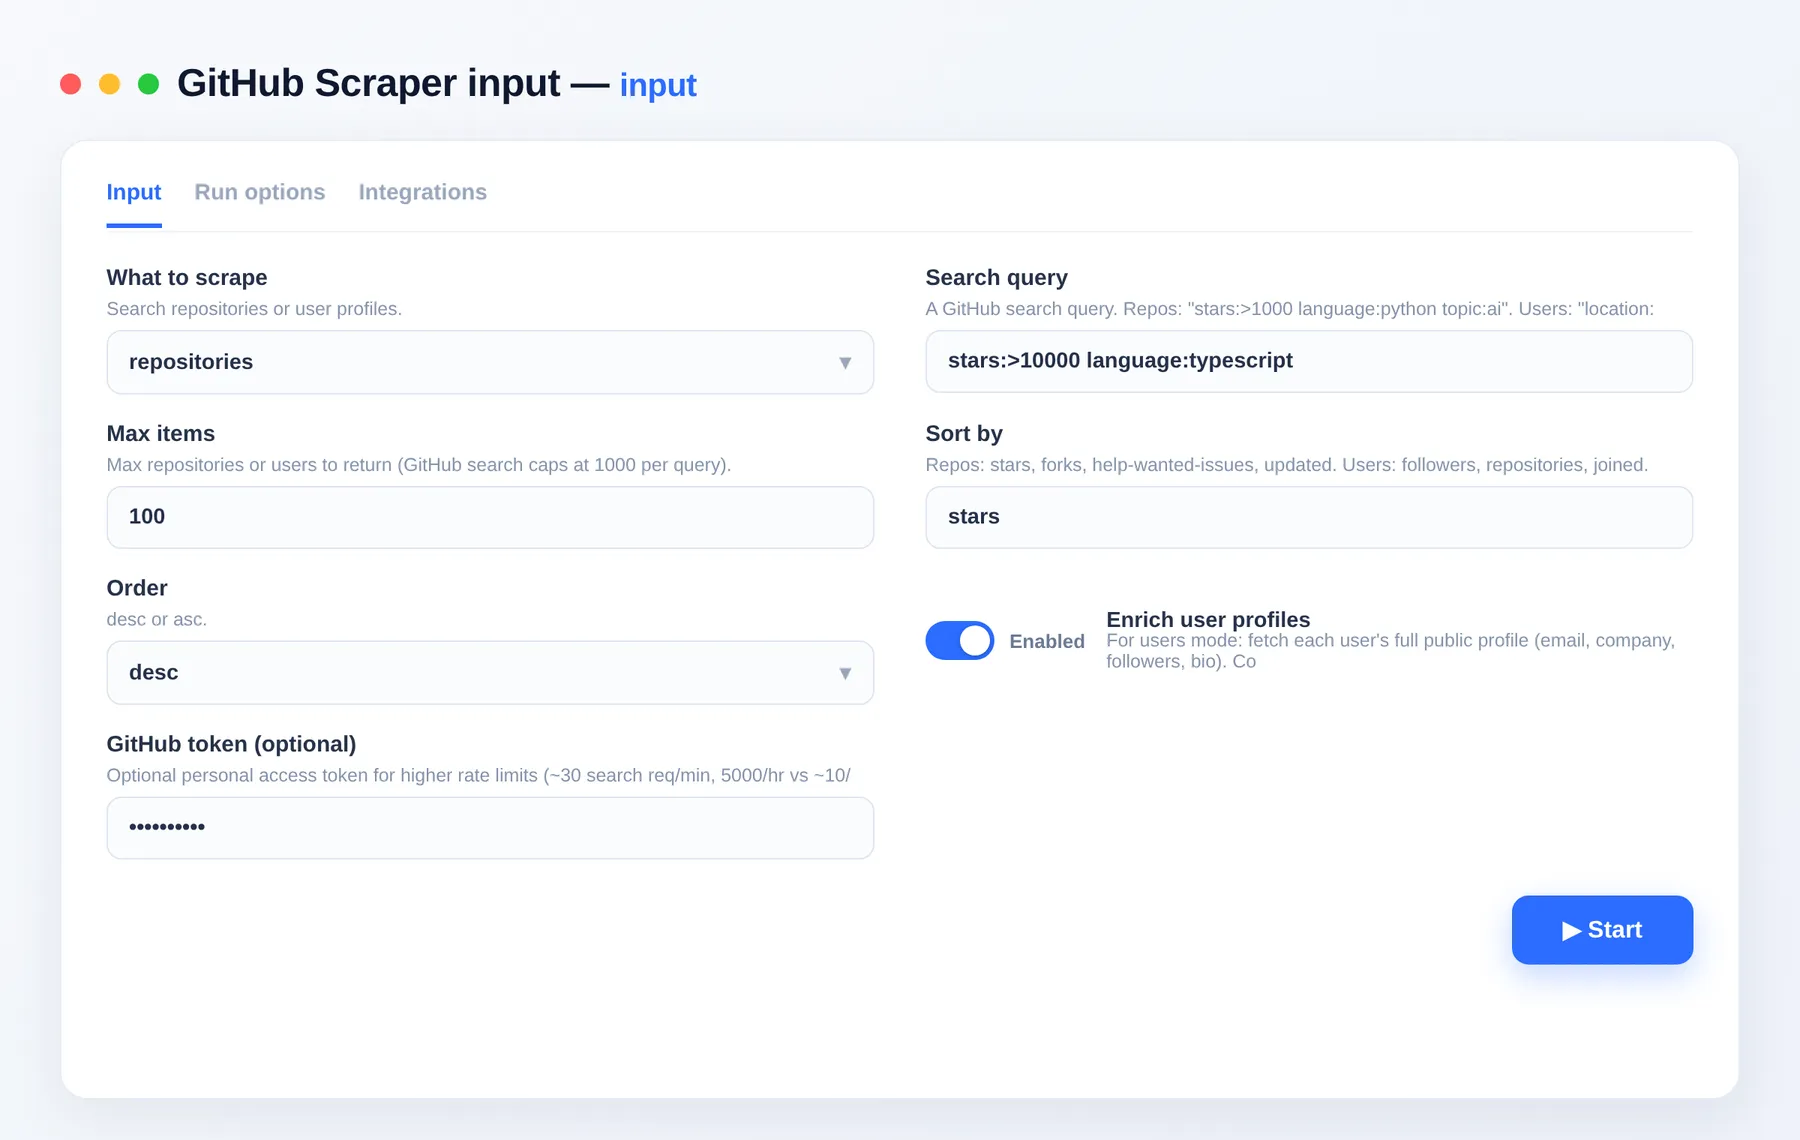Click the red close window dot
Image resolution: width=1800 pixels, height=1140 pixels.
coord(70,84)
